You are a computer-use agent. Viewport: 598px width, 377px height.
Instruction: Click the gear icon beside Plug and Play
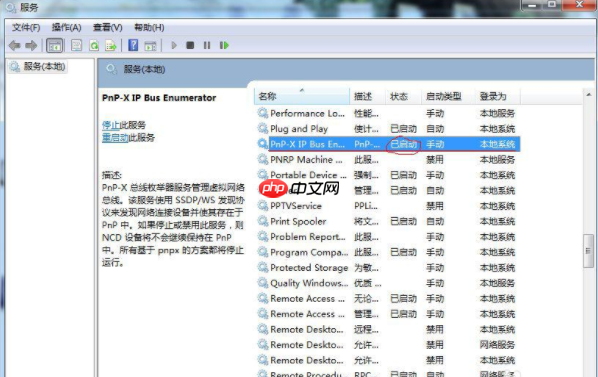coord(263,128)
